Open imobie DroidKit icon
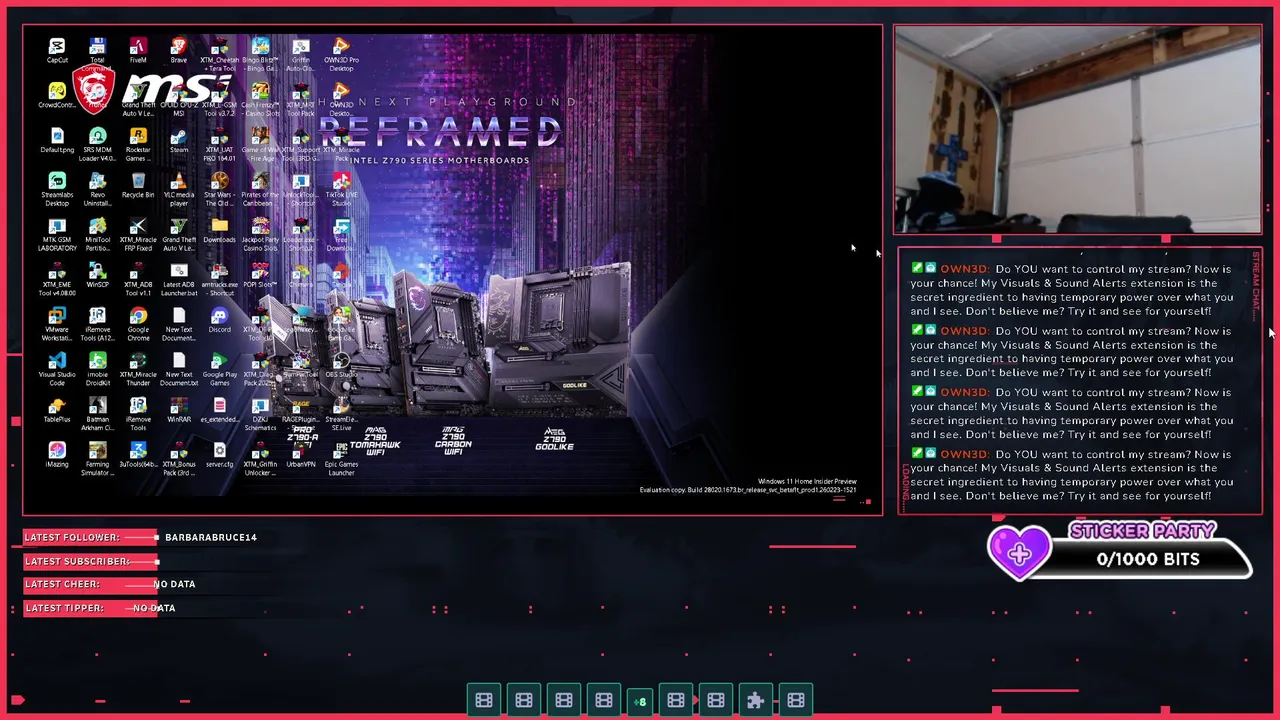Screen dimensions: 1280x720 (x=97, y=370)
